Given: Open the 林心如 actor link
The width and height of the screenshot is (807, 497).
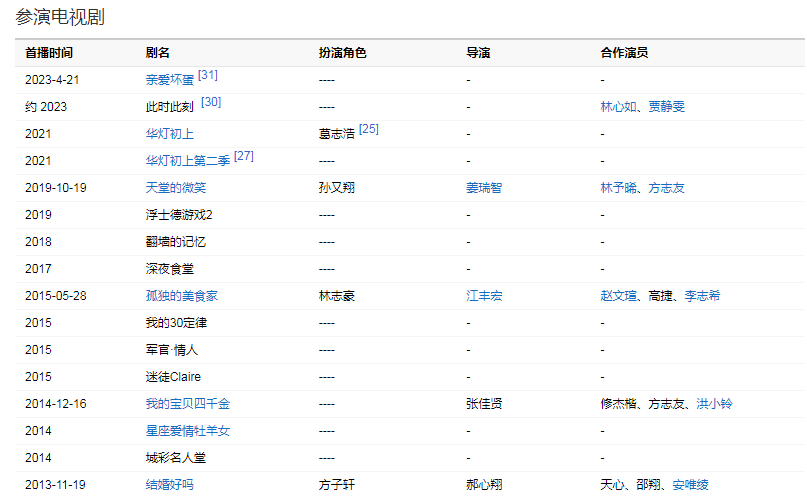Looking at the screenshot, I should [617, 107].
